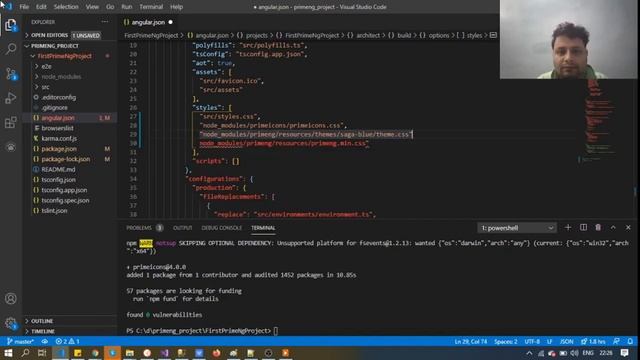Click Ln 29, Col 74 in status bar
This screenshot has width=640, height=360.
click(471, 341)
